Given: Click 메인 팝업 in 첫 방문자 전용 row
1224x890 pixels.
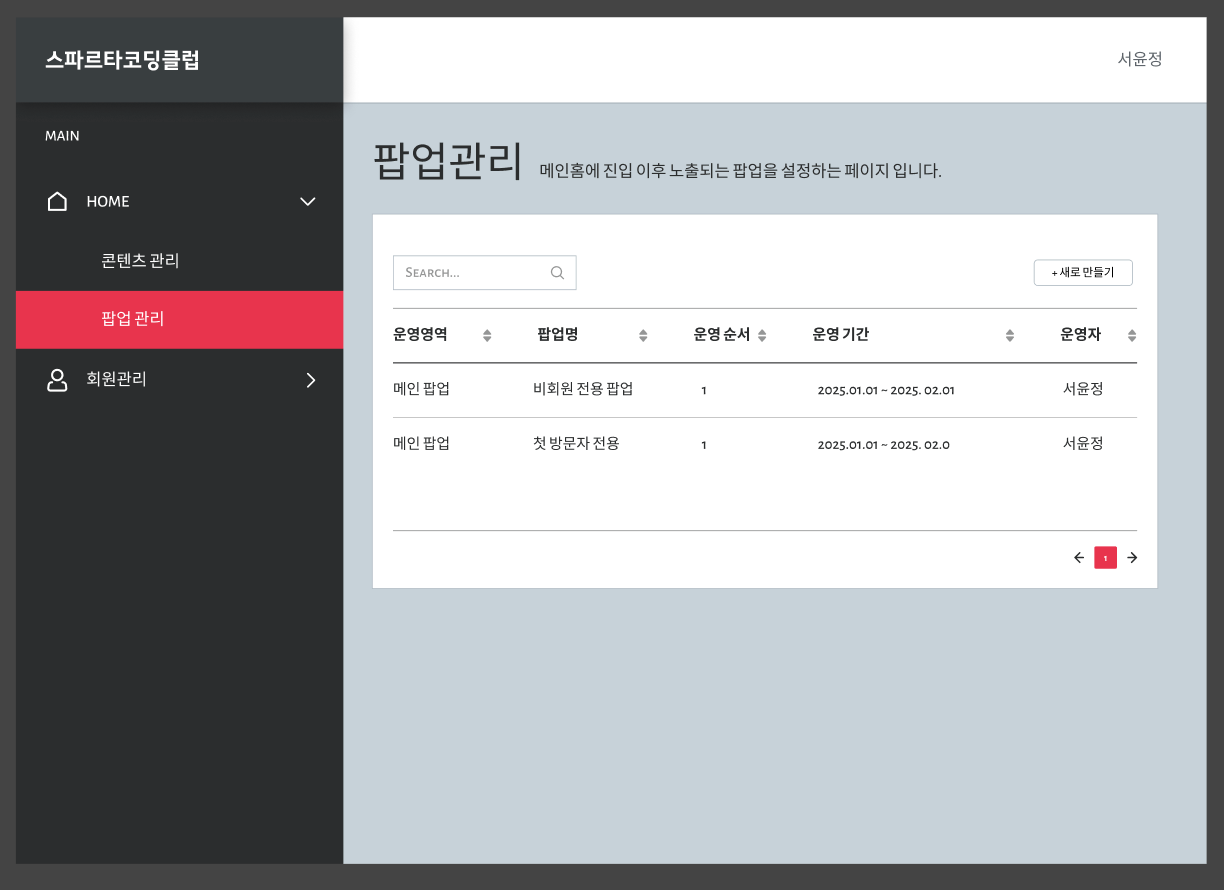Looking at the screenshot, I should (421, 443).
